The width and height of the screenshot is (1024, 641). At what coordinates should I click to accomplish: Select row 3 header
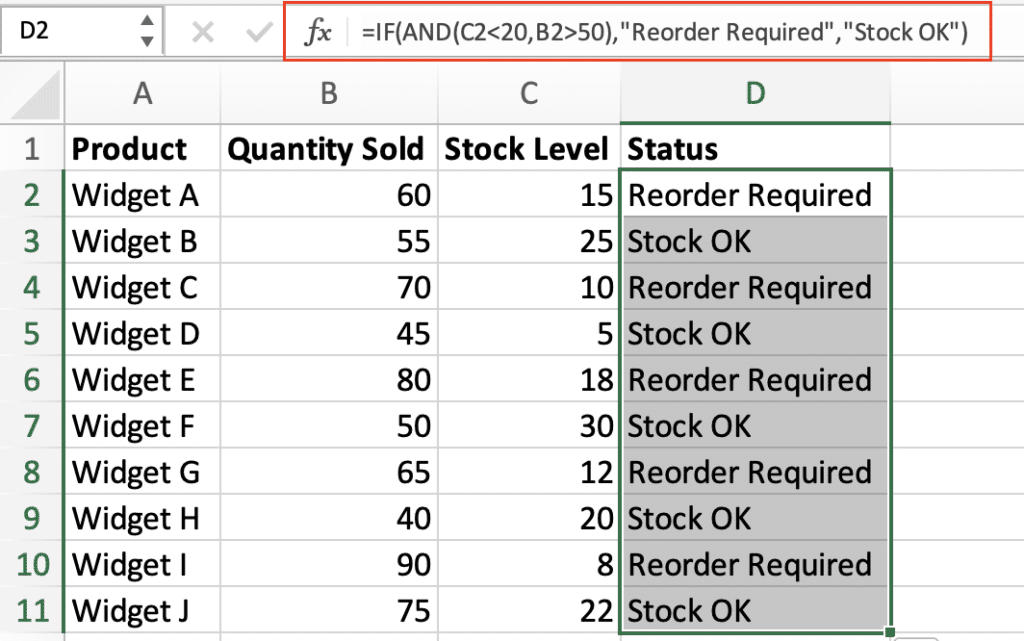31,241
